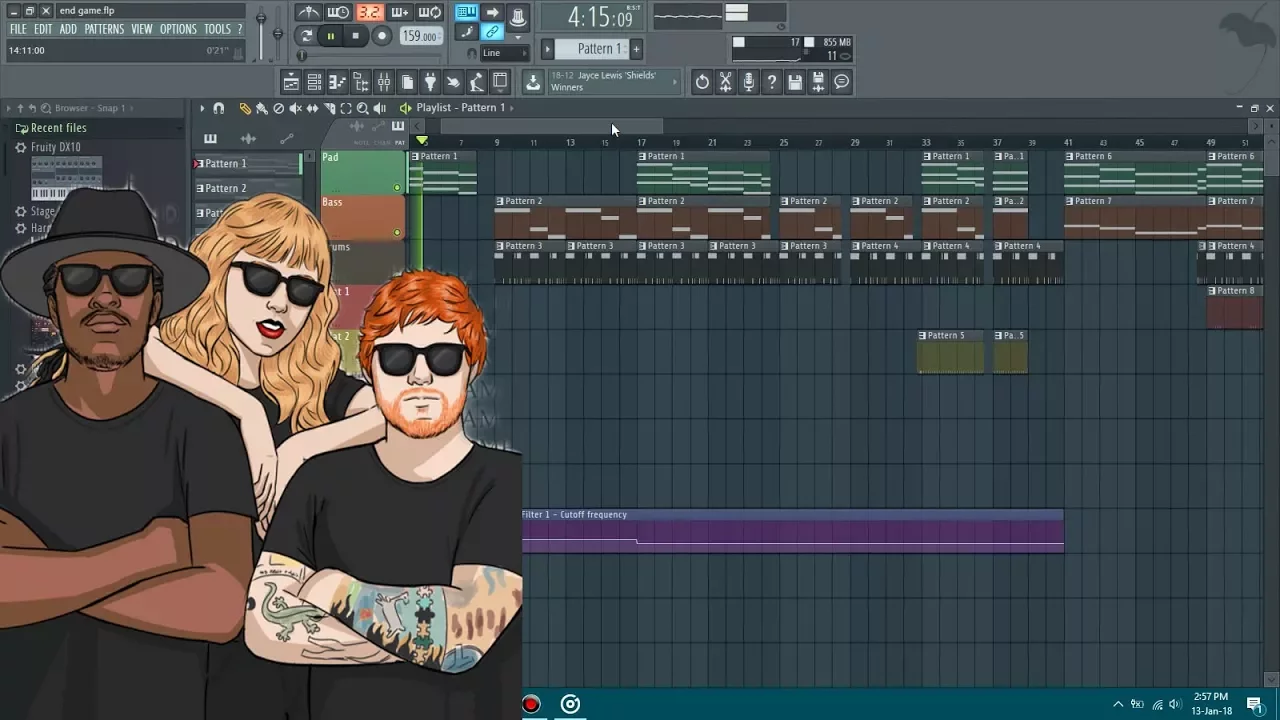Open the ADD menu

click(68, 30)
